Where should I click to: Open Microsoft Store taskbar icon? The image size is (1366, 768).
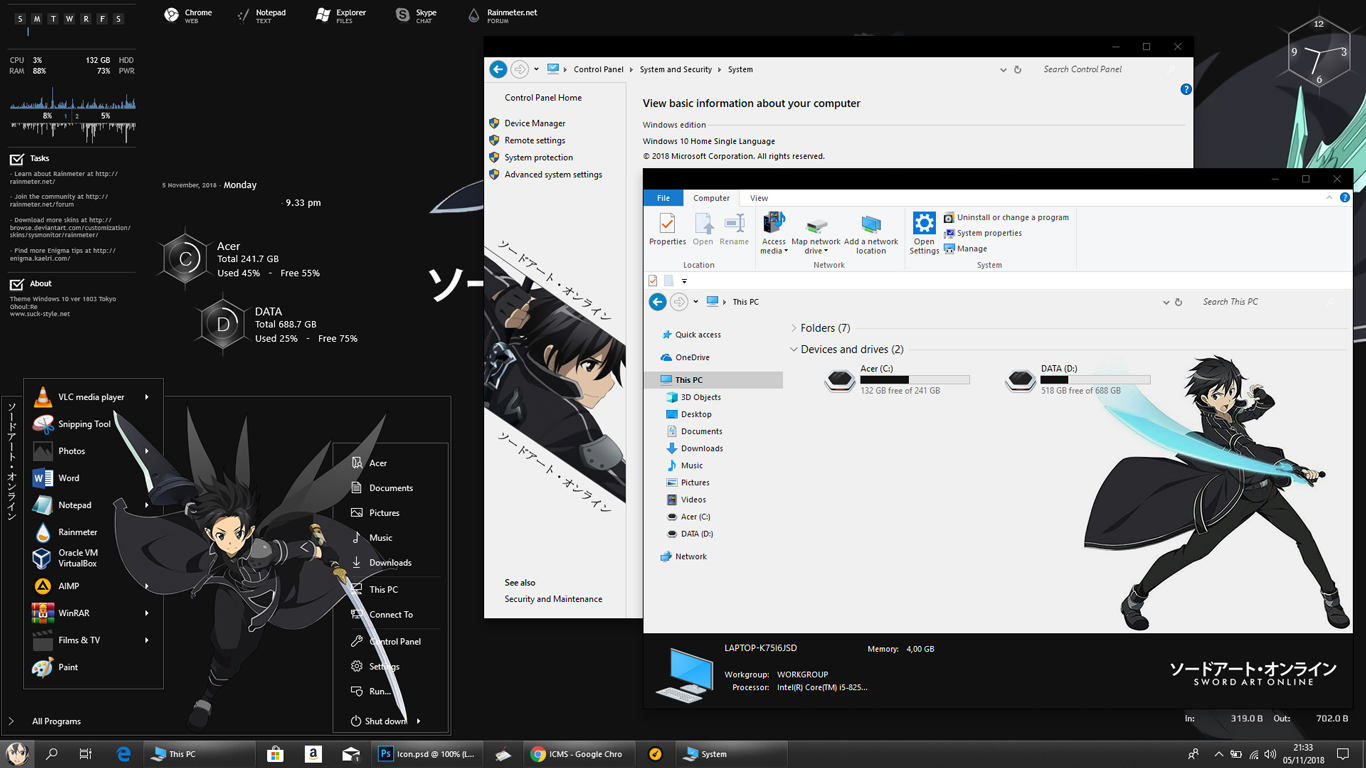click(275, 754)
